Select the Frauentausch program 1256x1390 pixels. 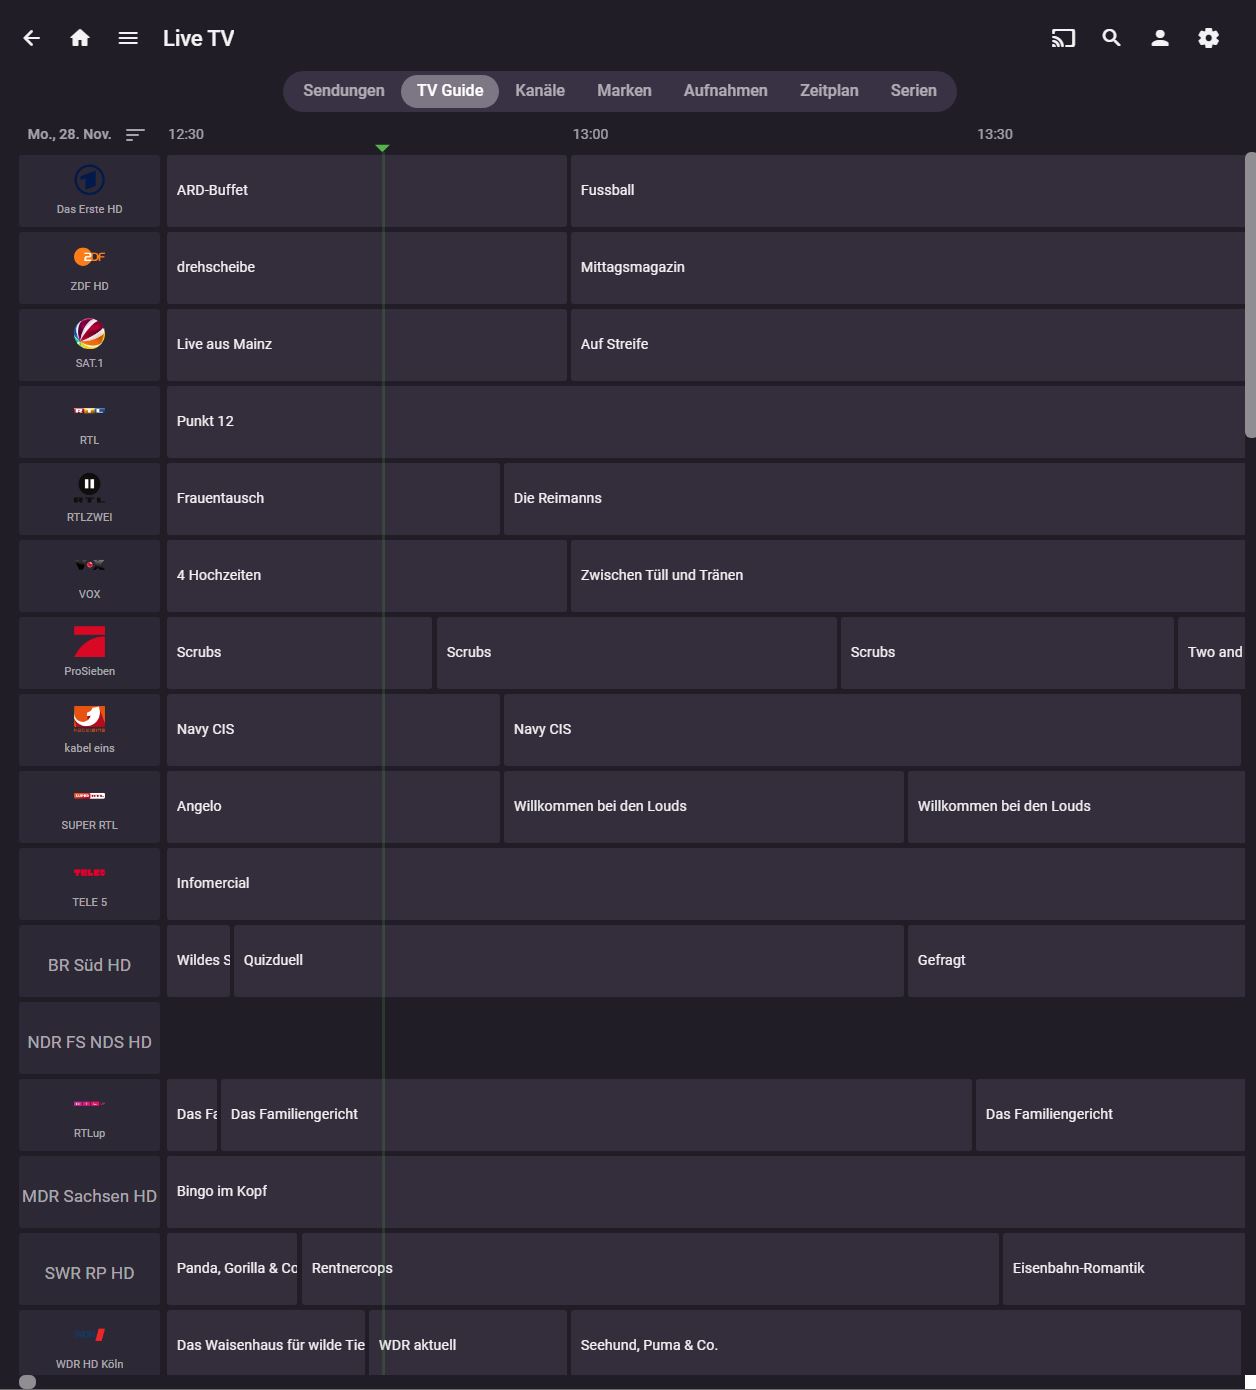333,498
